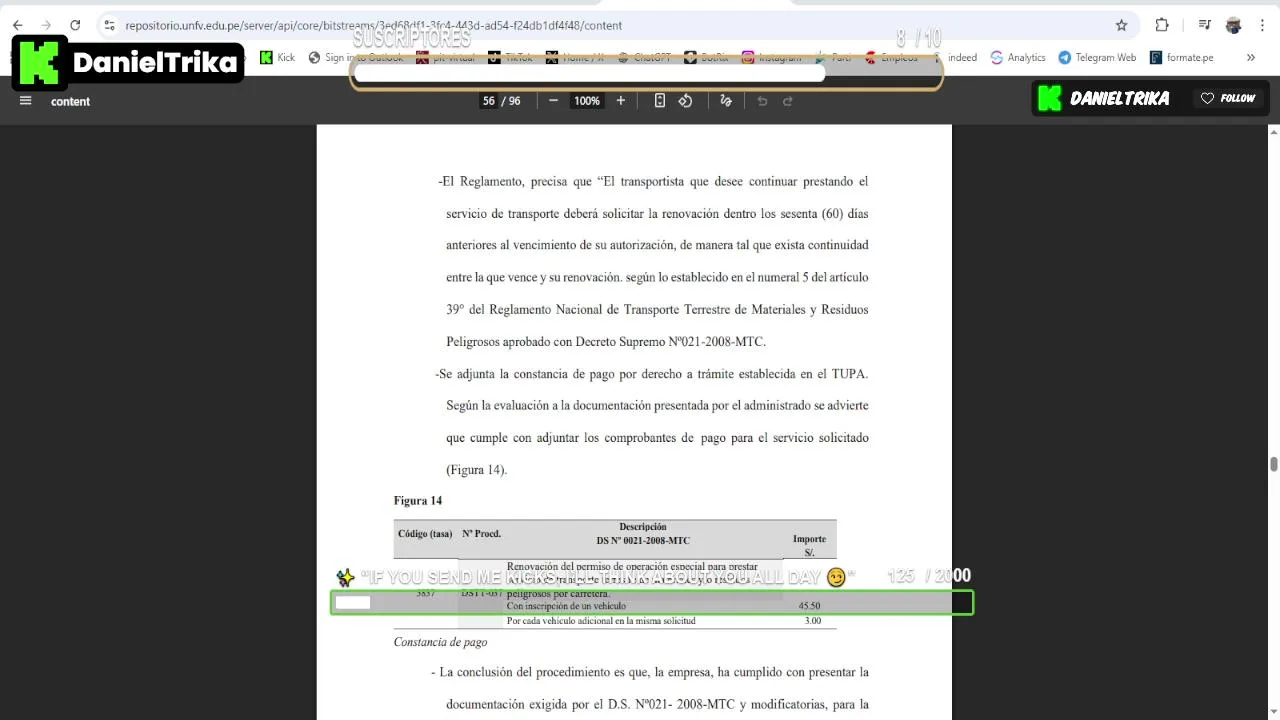Rotate the PDF counterclockwise
This screenshot has height=720, width=1280.
(x=685, y=100)
